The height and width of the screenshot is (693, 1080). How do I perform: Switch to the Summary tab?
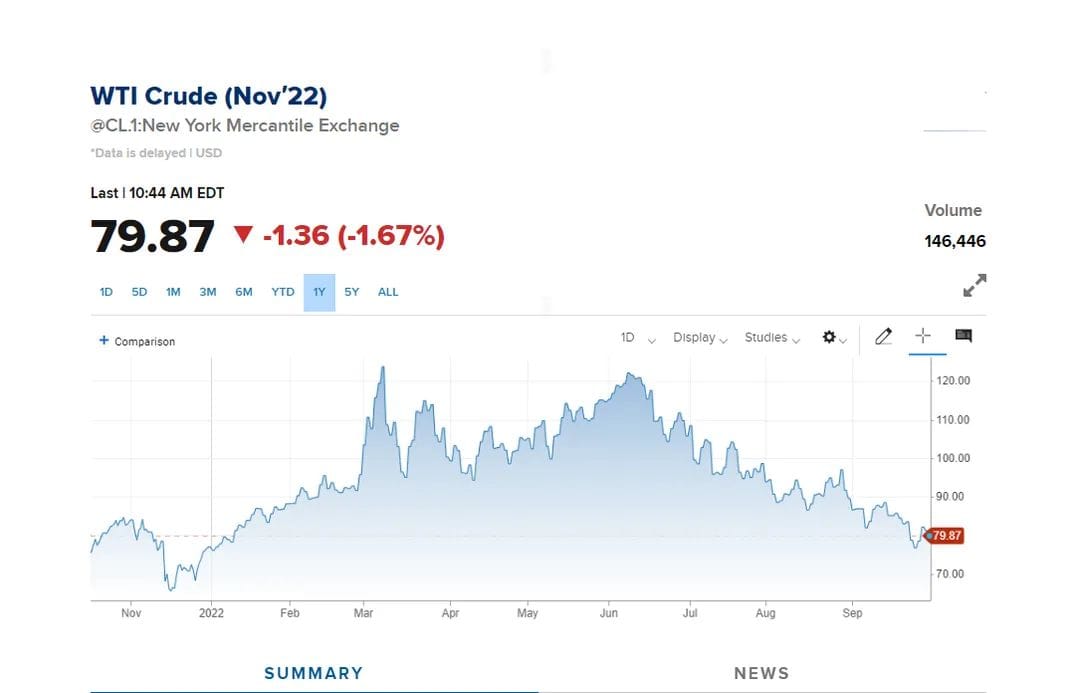[313, 673]
